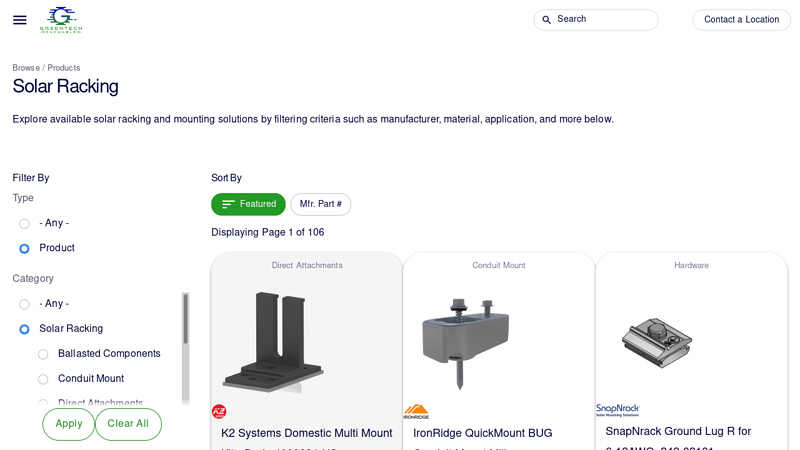Open the K2 Domestic Multi Mount image
Image resolution: width=800 pixels, height=450 pixels.
pyautogui.click(x=273, y=342)
